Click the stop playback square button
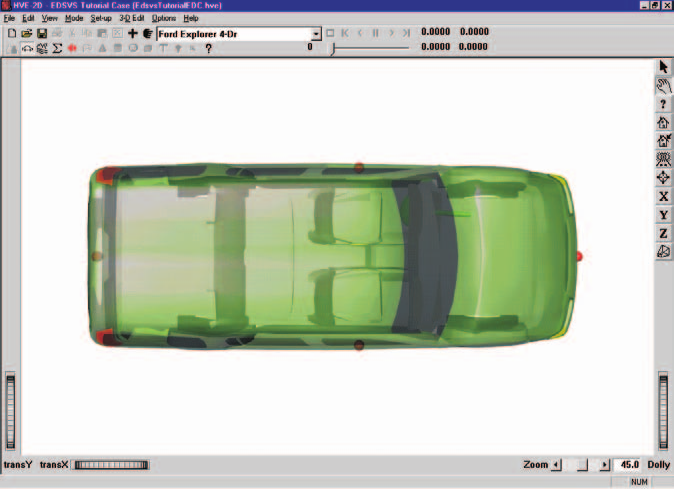This screenshot has width=674, height=489. (330, 33)
